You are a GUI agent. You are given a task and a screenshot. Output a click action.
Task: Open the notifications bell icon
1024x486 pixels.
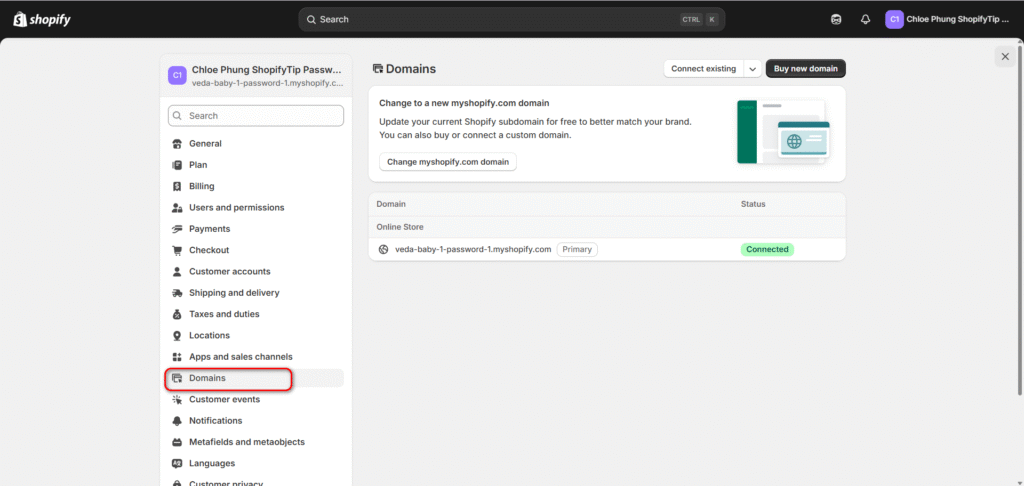click(865, 19)
